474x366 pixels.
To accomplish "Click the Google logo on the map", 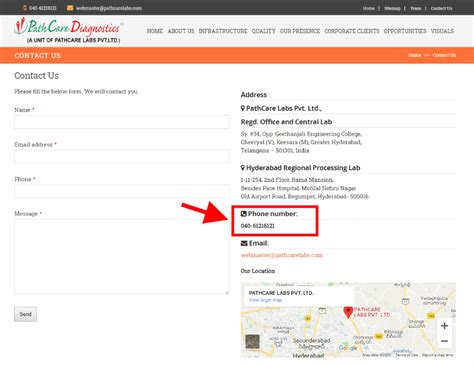I will click(348, 347).
